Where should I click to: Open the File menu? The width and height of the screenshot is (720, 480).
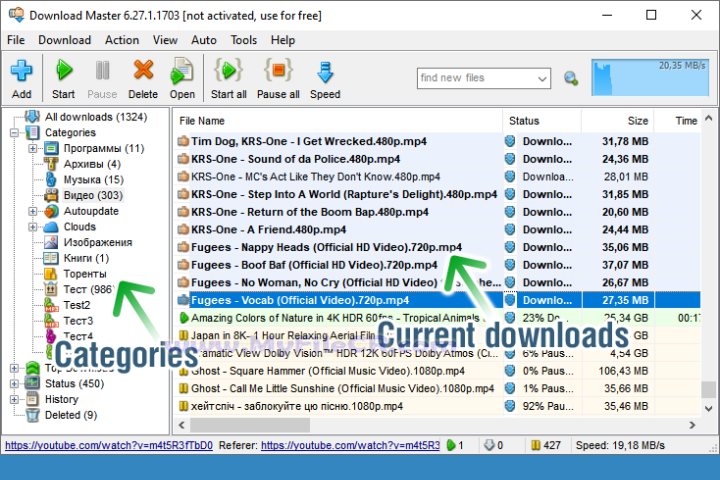click(x=16, y=40)
